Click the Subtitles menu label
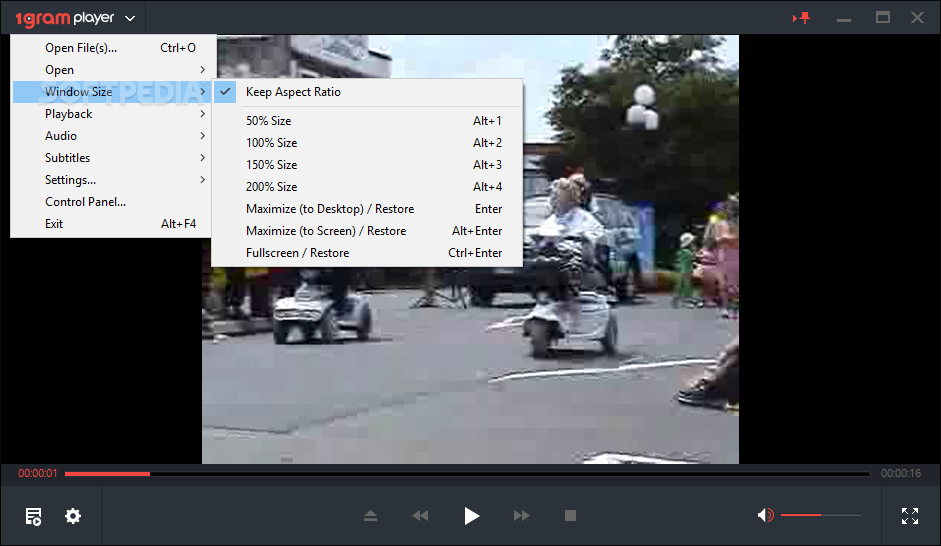941x546 pixels. [x=67, y=157]
